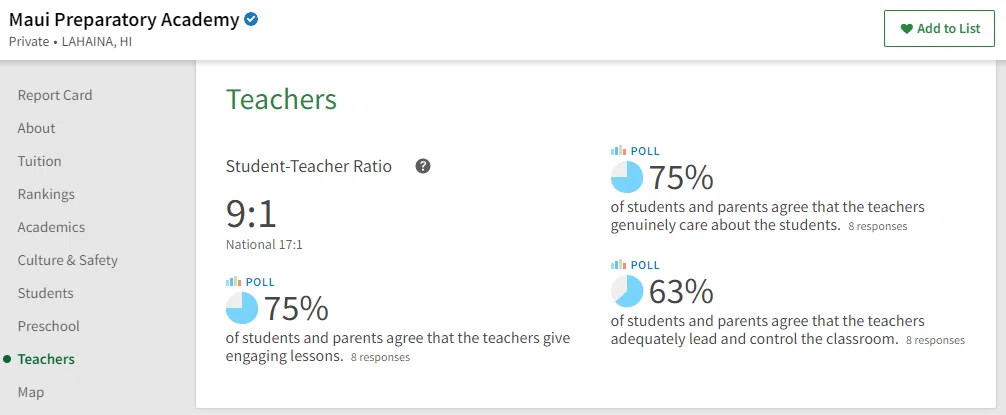Click the pie chart for engaging lessons poll
This screenshot has width=1006, height=415.
click(242, 308)
